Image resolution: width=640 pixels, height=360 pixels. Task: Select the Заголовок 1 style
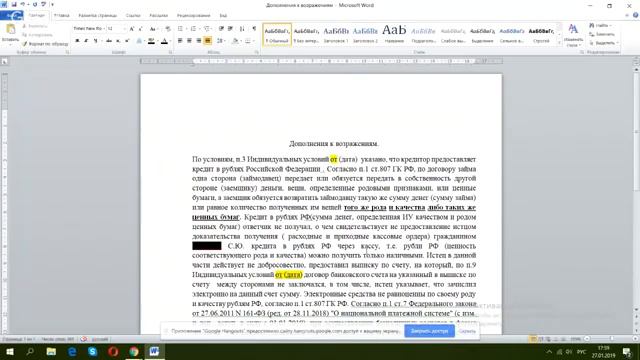tap(336, 34)
